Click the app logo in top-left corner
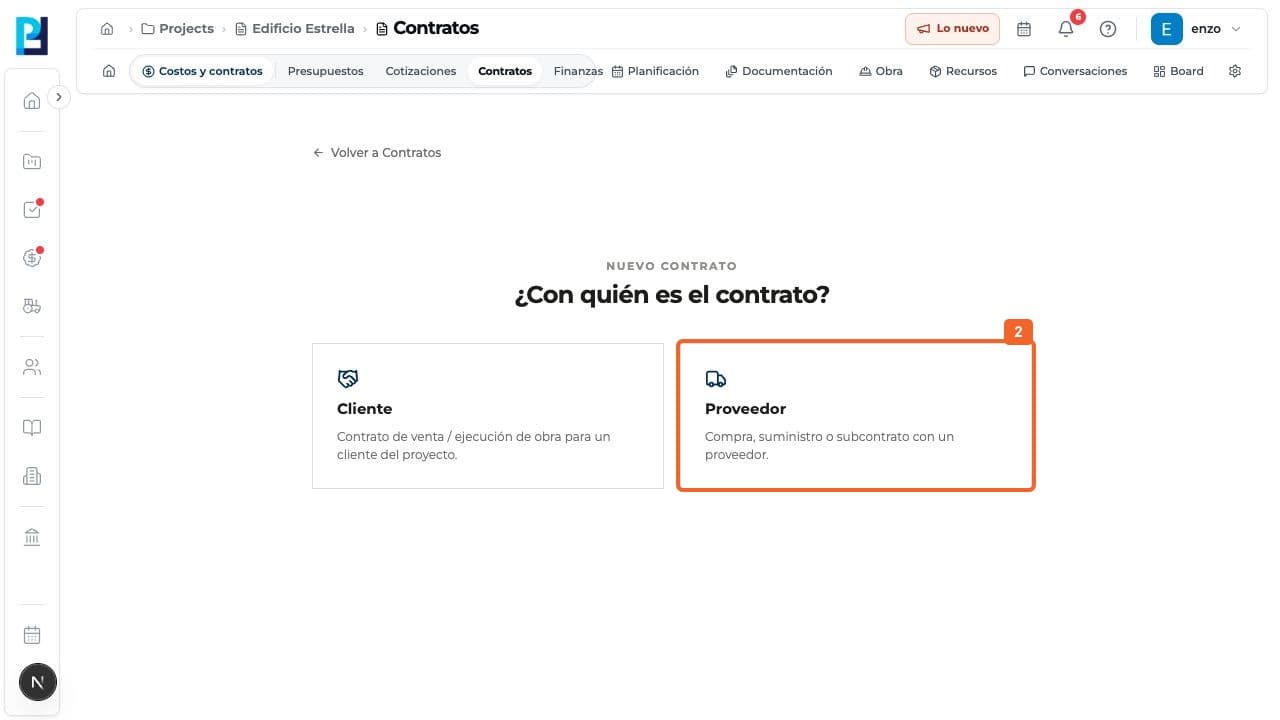 pyautogui.click(x=32, y=35)
